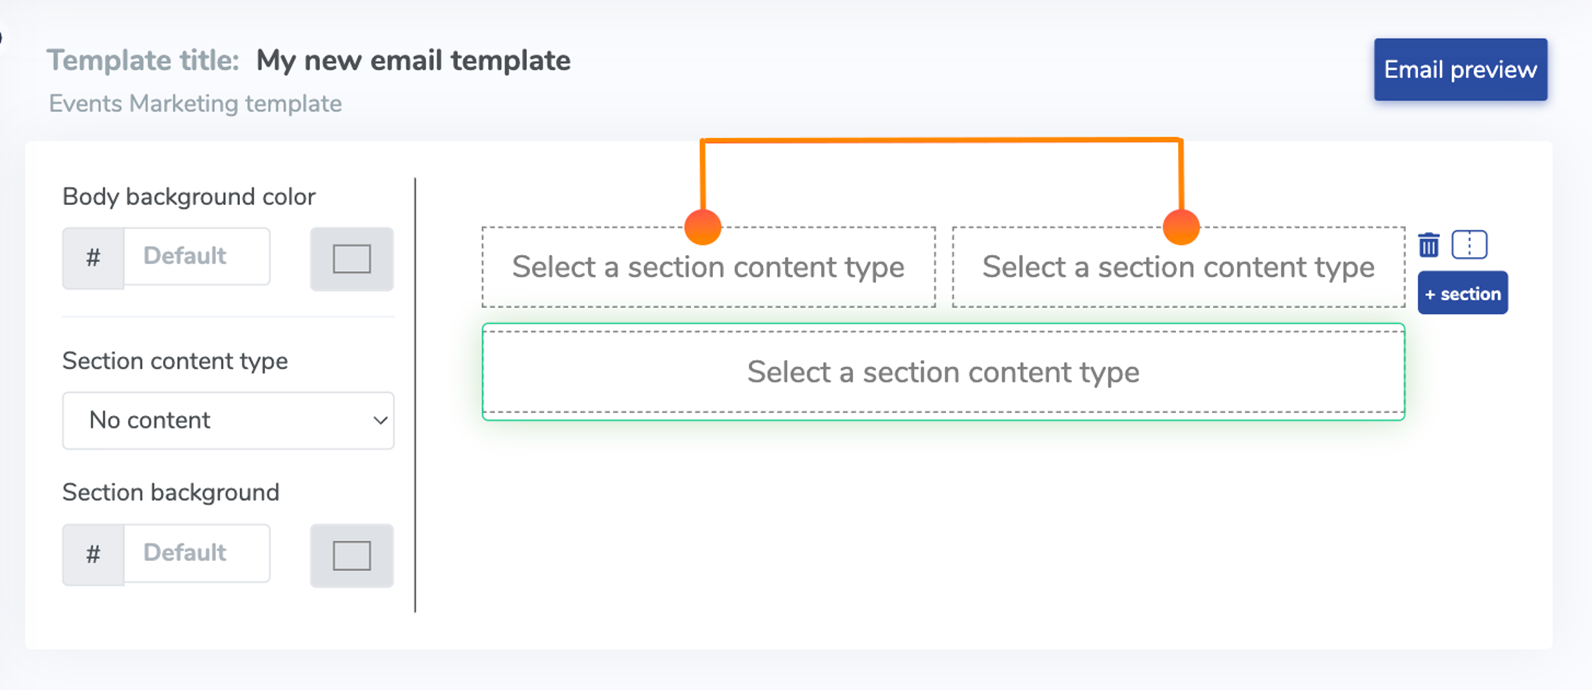Viewport: 1592px width, 690px height.
Task: Focus the Section background hex input field
Action: click(x=196, y=553)
